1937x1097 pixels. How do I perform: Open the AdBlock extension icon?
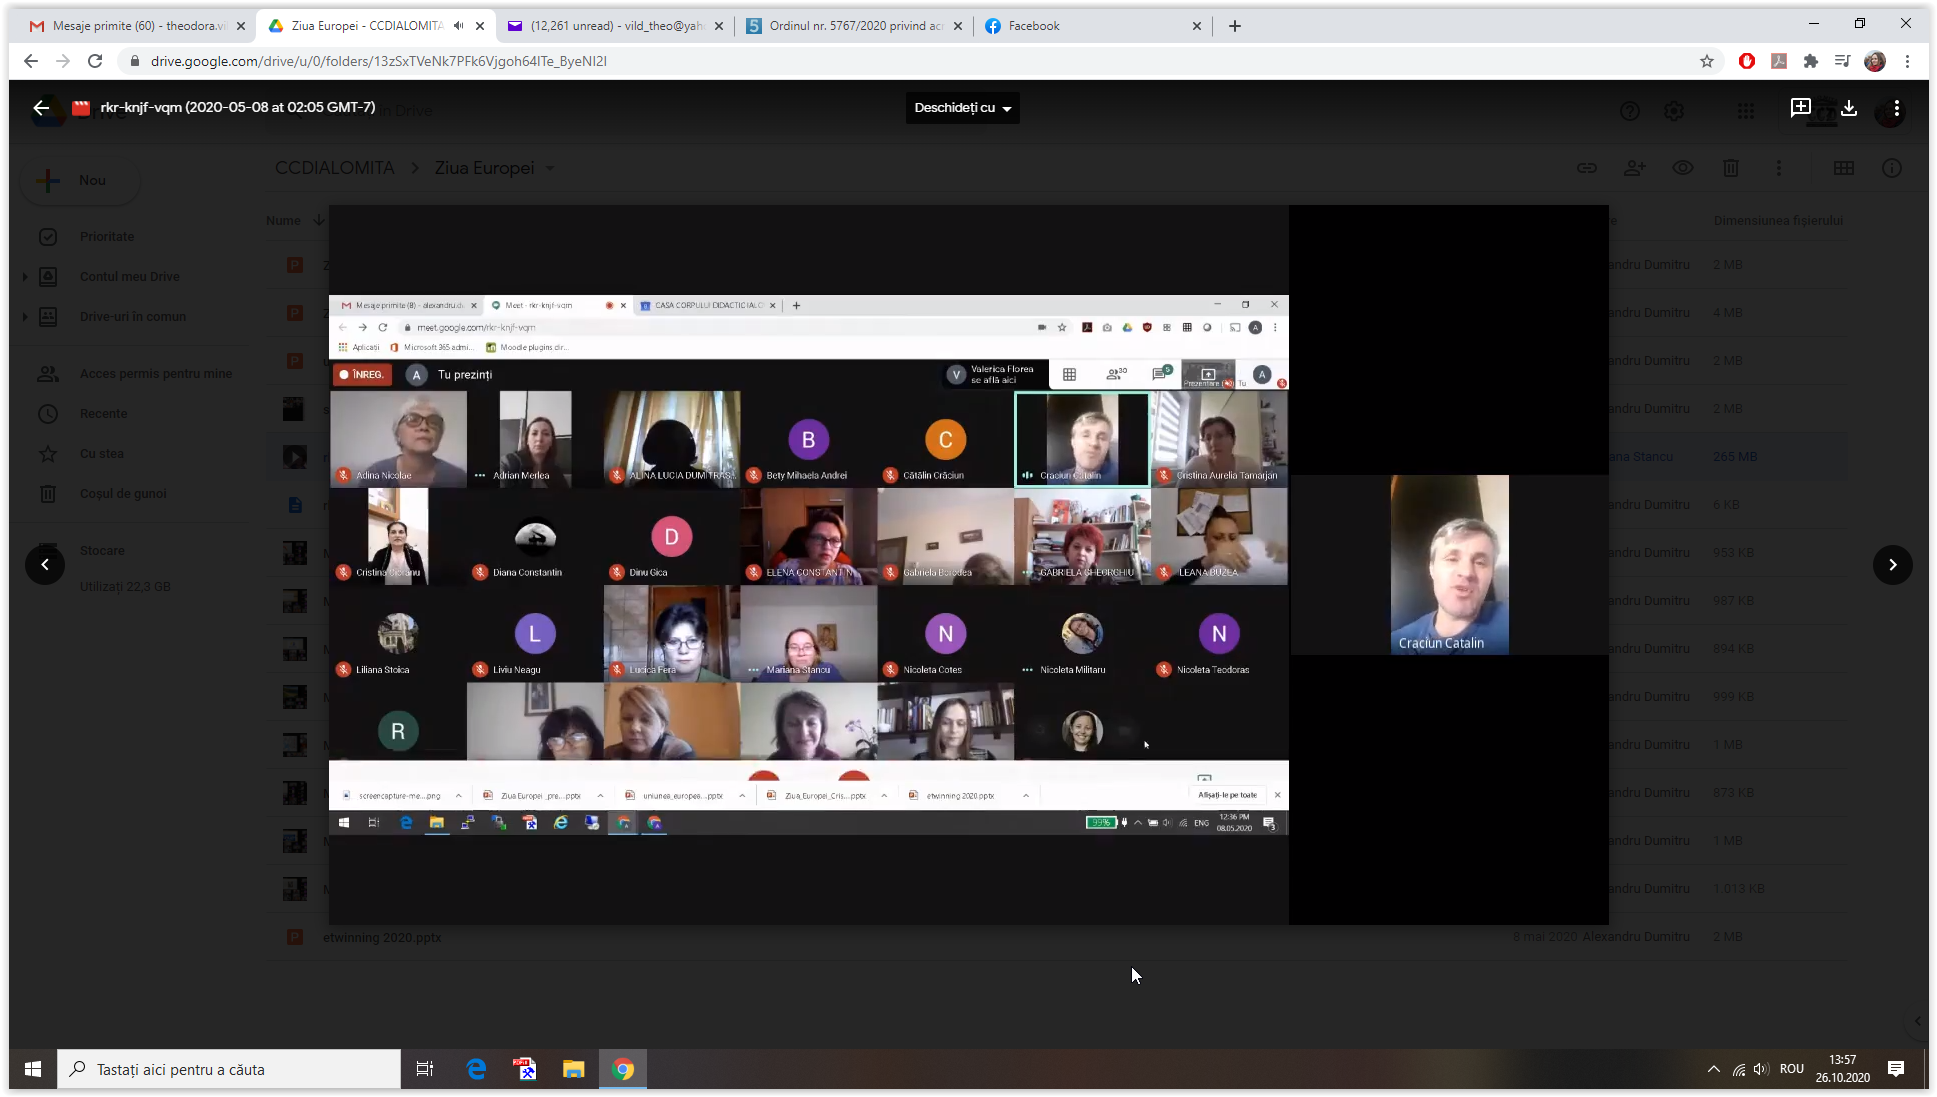coord(1747,61)
